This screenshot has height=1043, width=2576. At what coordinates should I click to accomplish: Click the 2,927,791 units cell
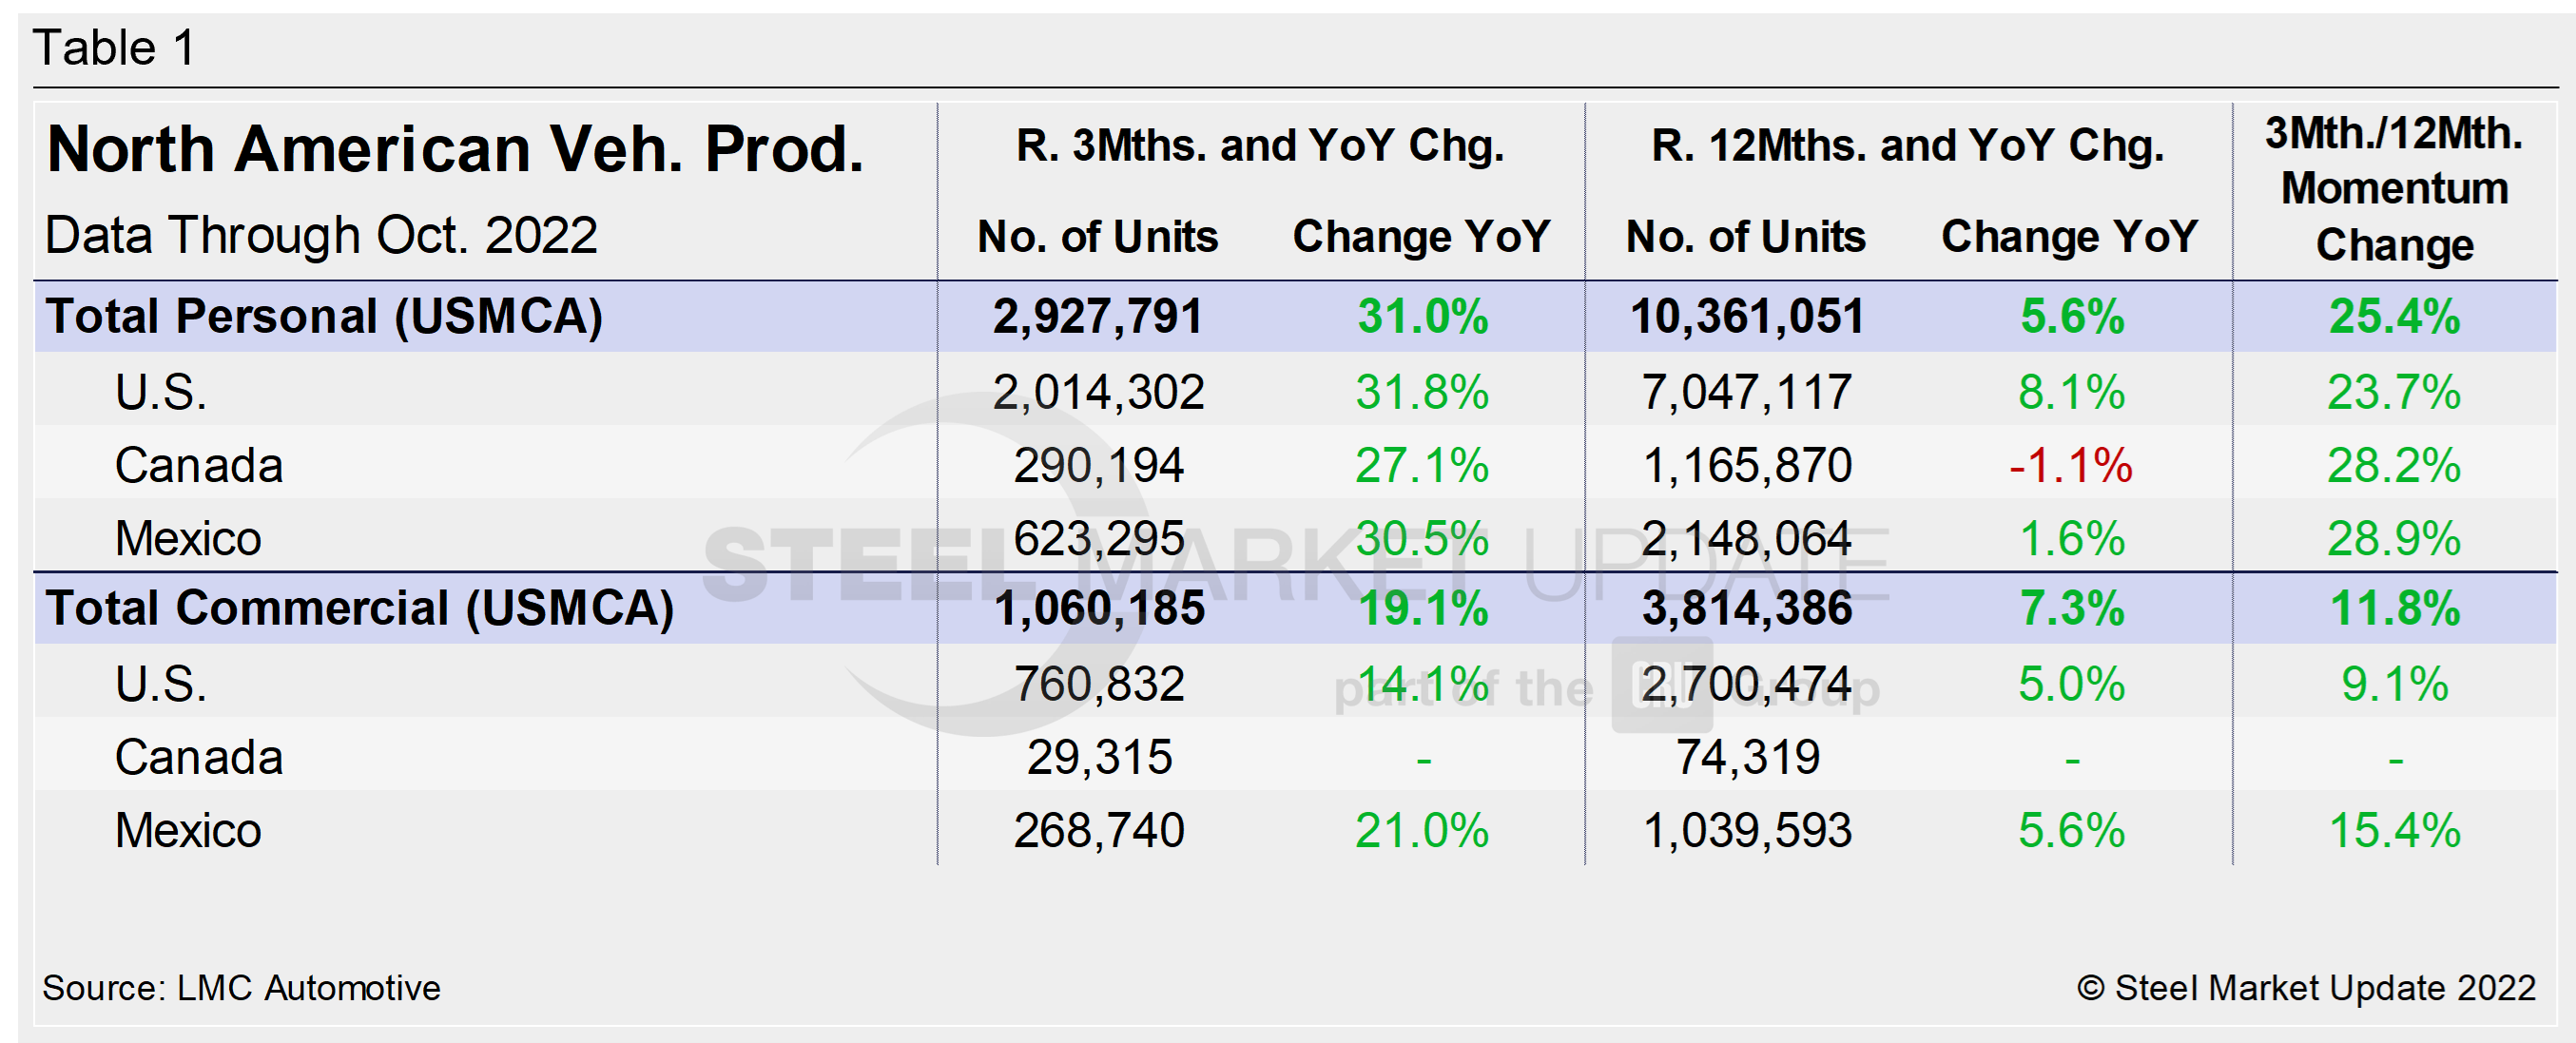tap(1097, 317)
